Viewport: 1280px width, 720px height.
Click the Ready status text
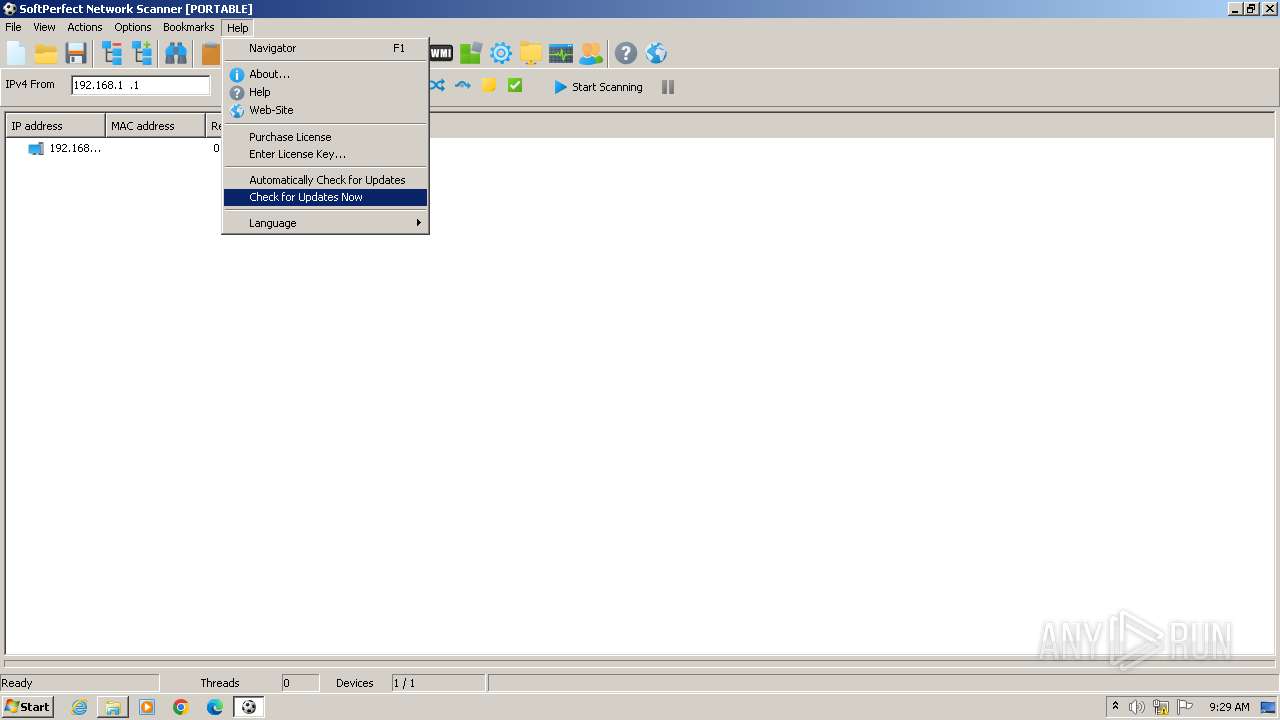tap(17, 683)
